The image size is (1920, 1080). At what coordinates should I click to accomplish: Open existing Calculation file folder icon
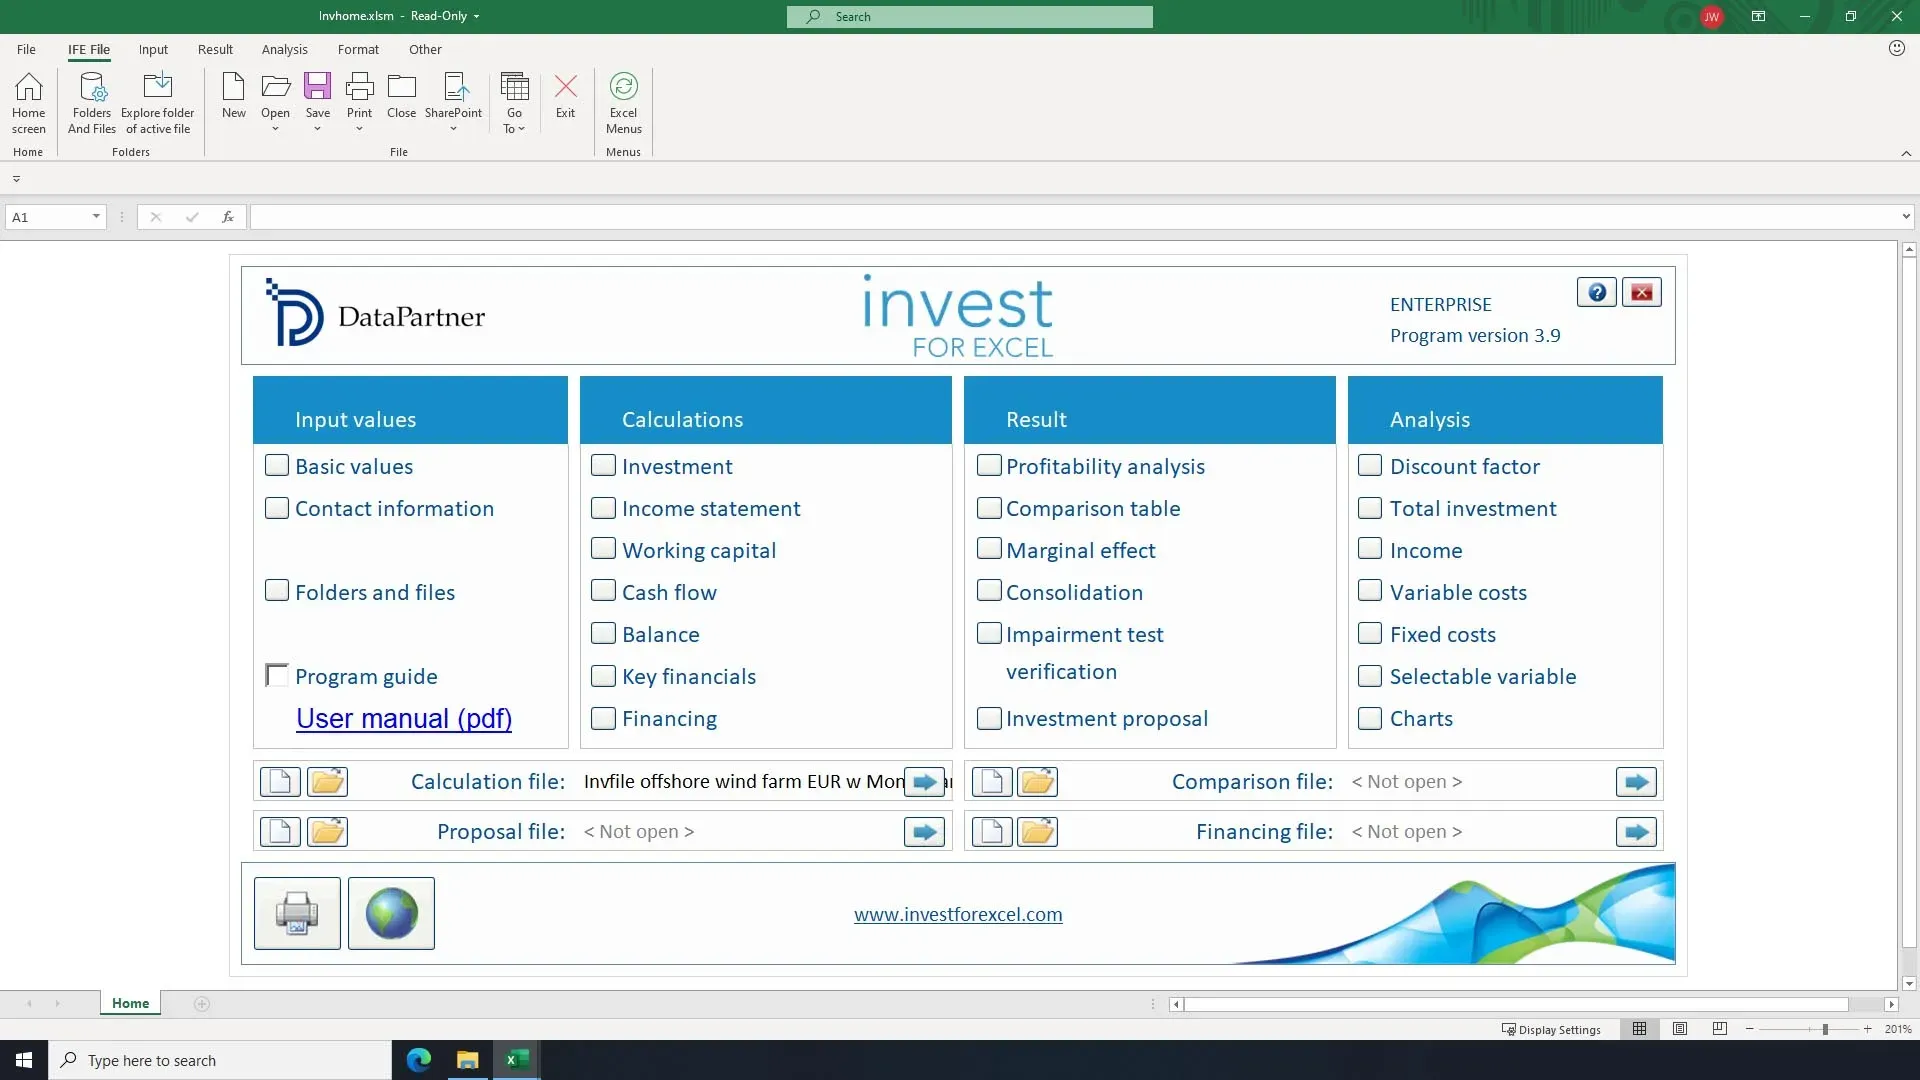point(327,782)
